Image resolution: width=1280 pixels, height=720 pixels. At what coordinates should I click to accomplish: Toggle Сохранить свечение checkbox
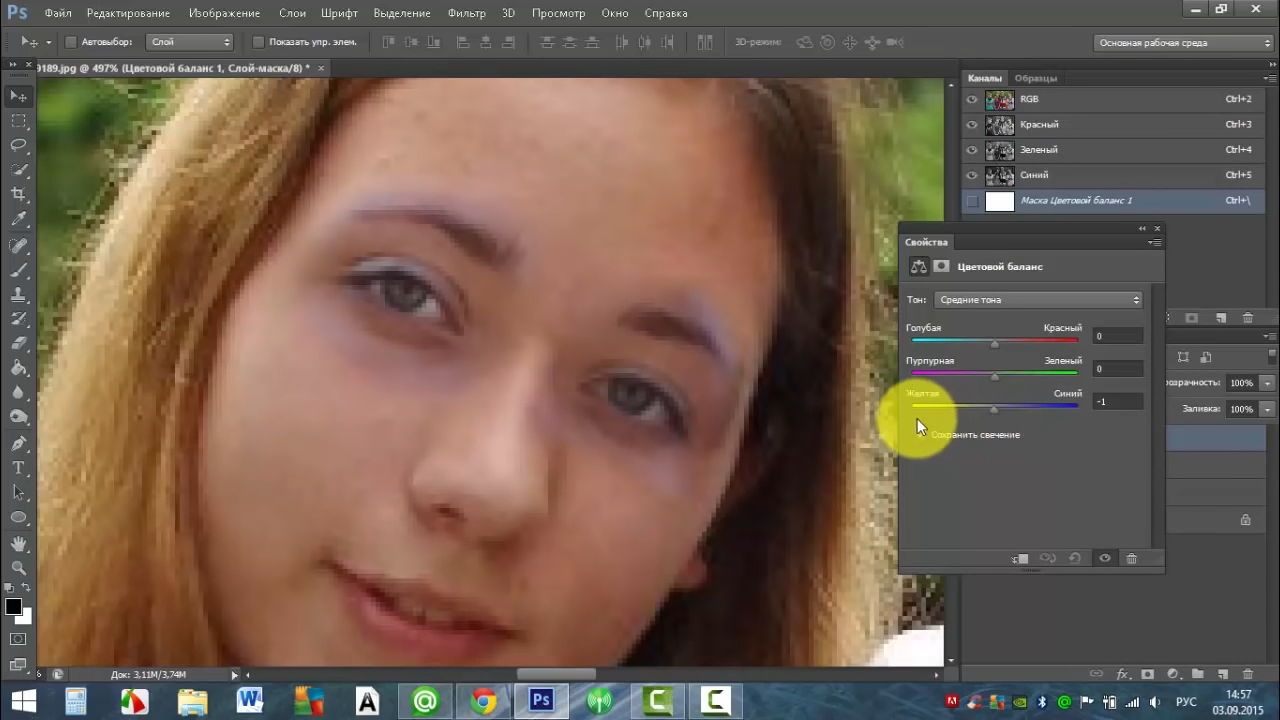coord(920,435)
